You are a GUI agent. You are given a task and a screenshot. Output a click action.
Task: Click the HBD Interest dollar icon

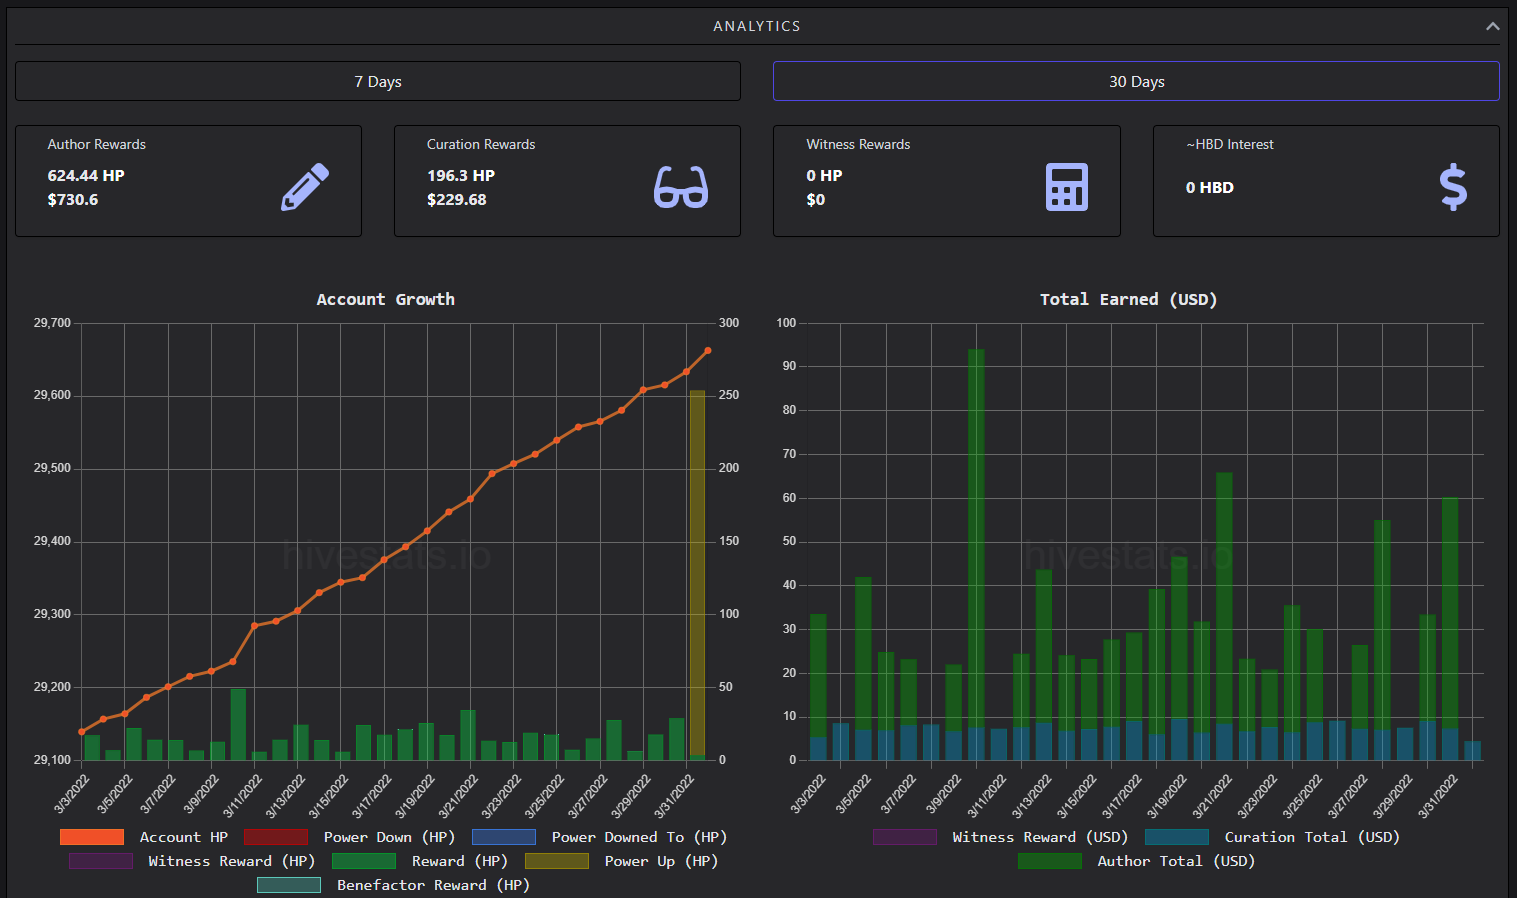click(x=1453, y=187)
